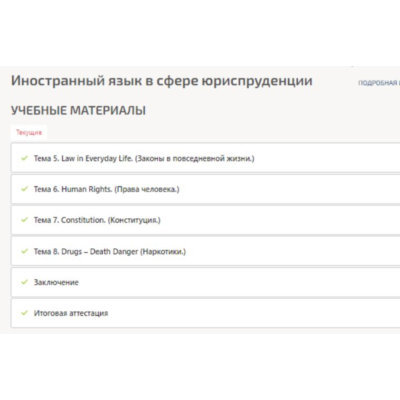400x400 pixels.
Task: Click the green checkmark beside Заключение
Action: click(24, 282)
